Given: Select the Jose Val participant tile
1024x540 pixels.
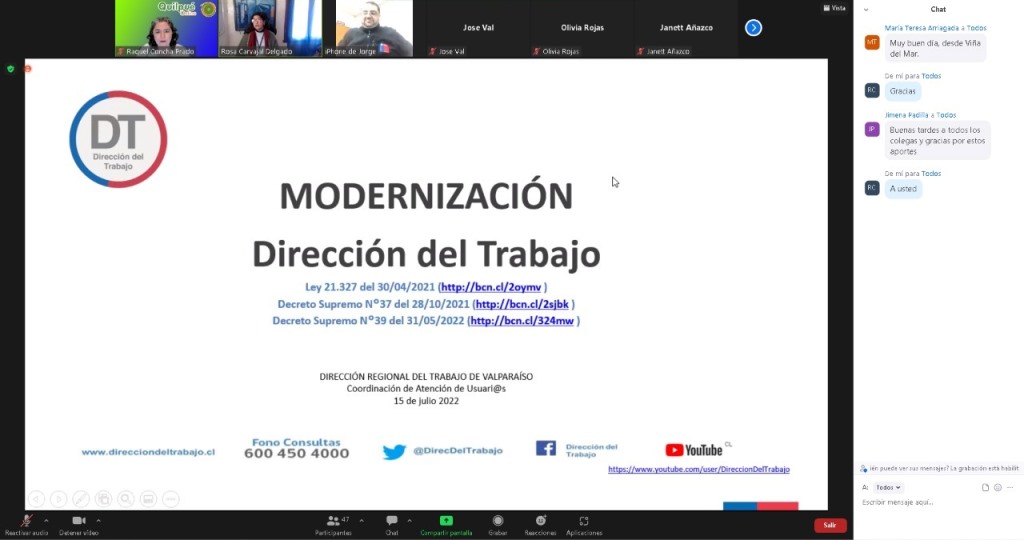Looking at the screenshot, I should click(x=478, y=28).
